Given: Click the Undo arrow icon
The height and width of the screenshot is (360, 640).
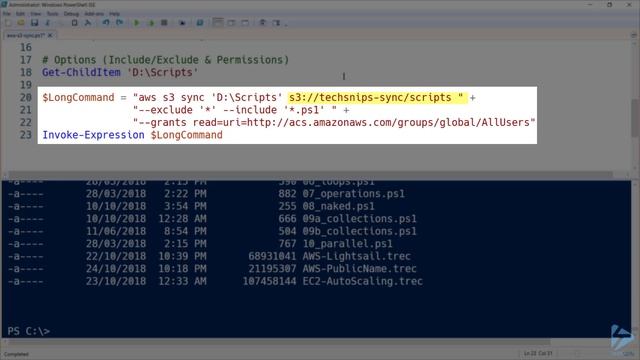Looking at the screenshot, I should click(x=106, y=23).
